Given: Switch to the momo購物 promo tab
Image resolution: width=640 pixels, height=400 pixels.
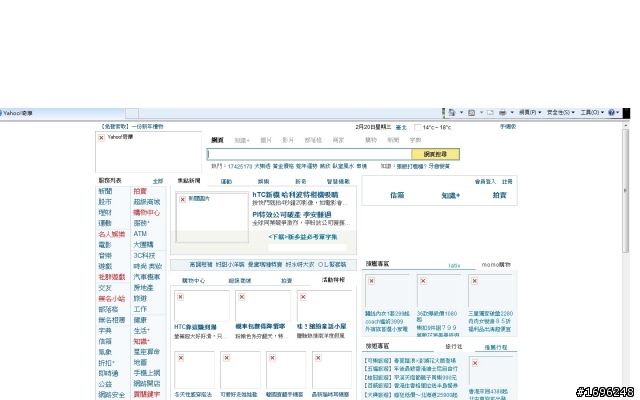Looking at the screenshot, I should click(x=496, y=264).
